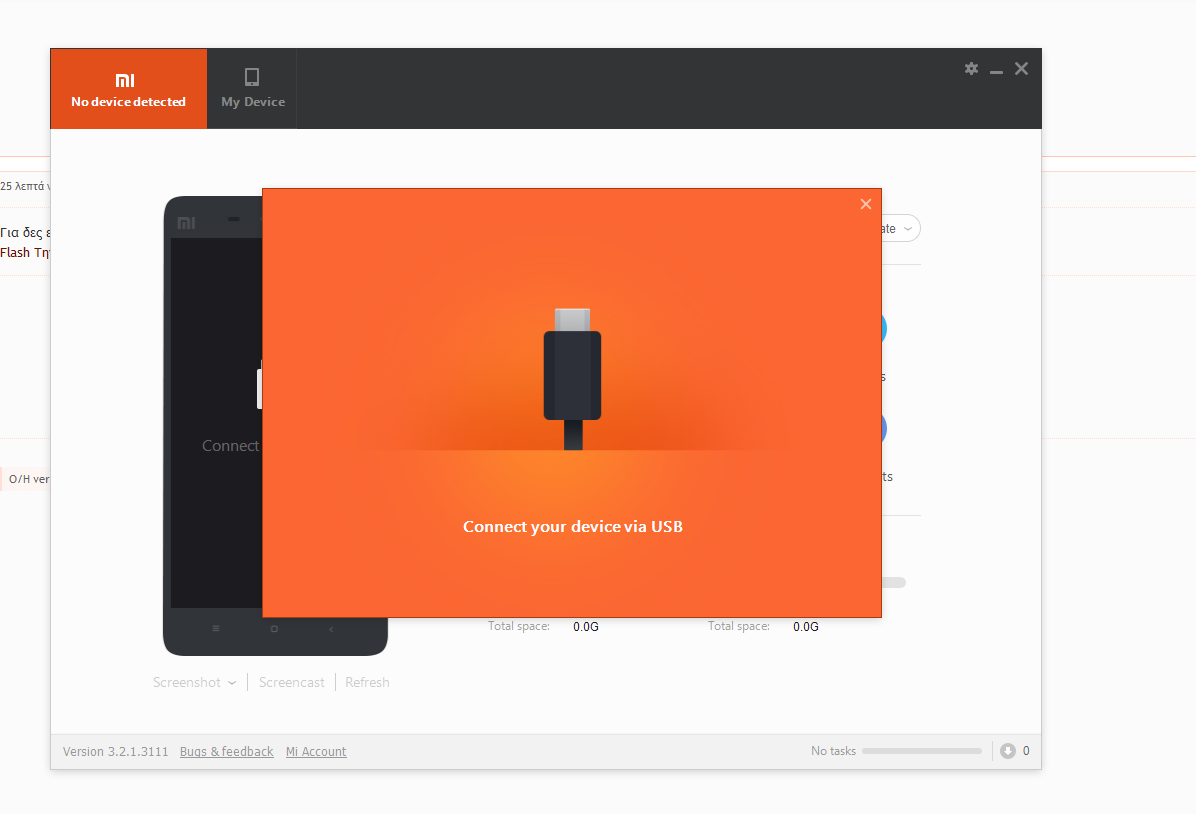
Task: Click the No tasks status text
Action: pyautogui.click(x=833, y=751)
